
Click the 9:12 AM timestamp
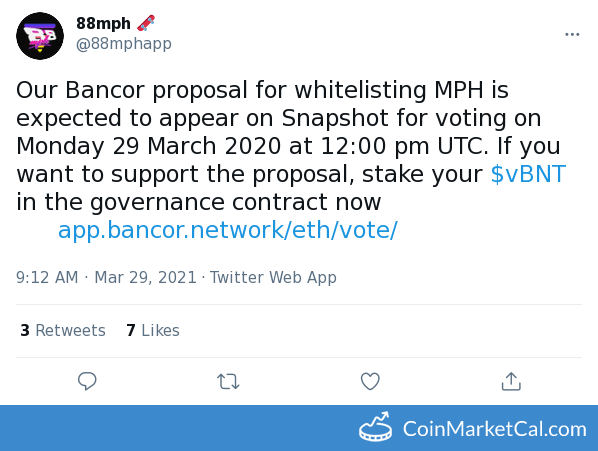(x=47, y=277)
